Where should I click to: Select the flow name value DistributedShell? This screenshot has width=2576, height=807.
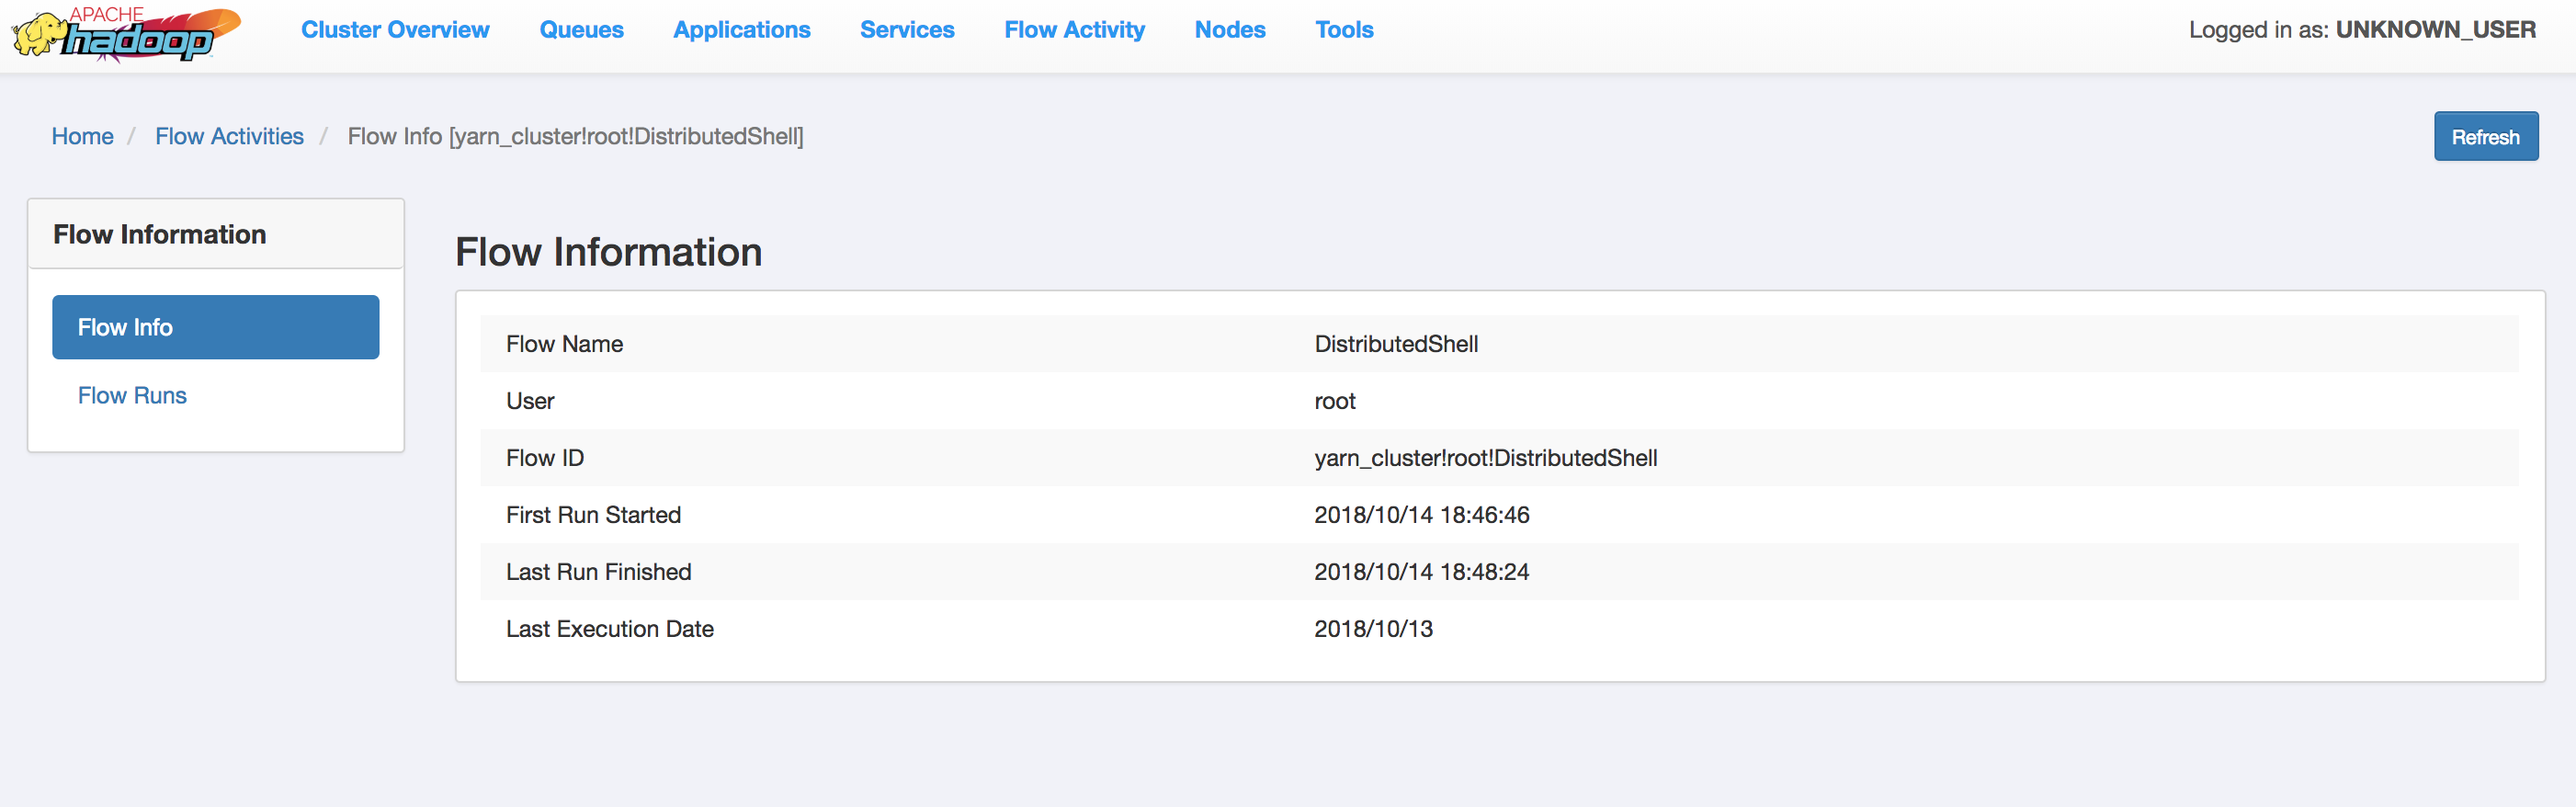click(x=1396, y=344)
